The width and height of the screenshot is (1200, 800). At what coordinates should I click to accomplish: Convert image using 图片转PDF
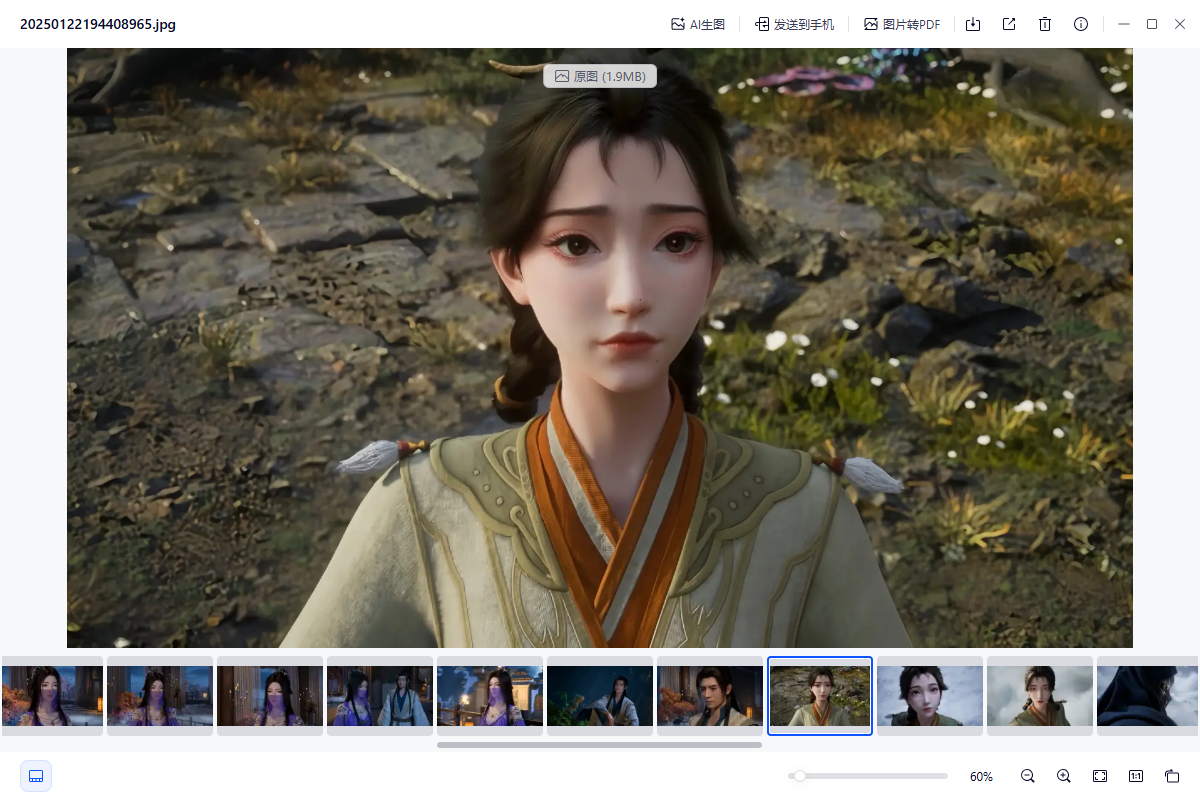902,24
